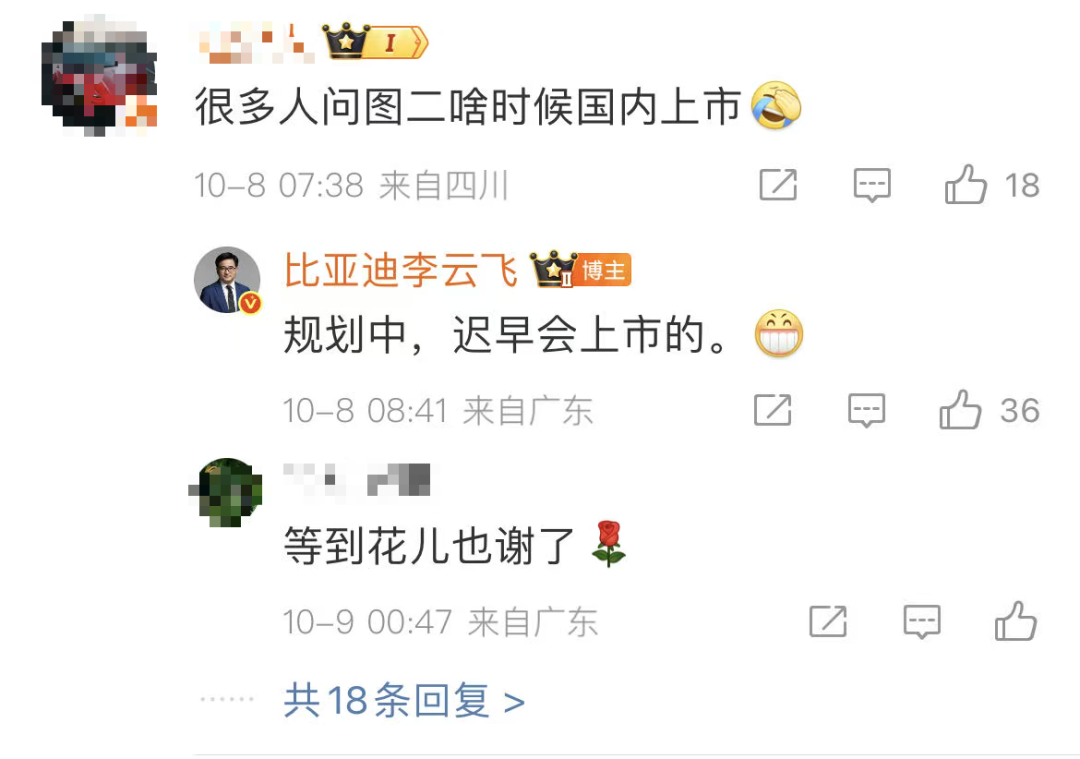
Task: View 比亚迪李云飞's profile avatar
Action: 227,280
